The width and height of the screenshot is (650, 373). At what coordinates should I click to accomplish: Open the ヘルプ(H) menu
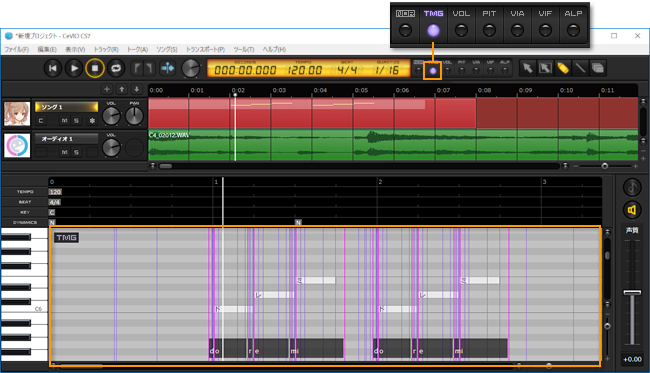point(274,49)
